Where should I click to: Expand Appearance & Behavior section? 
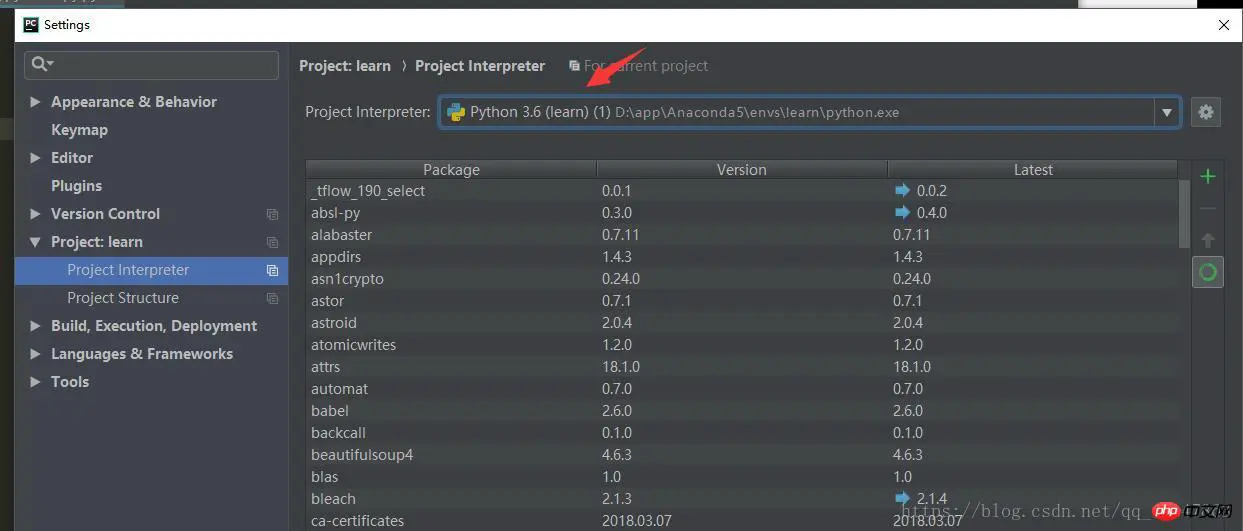[36, 102]
